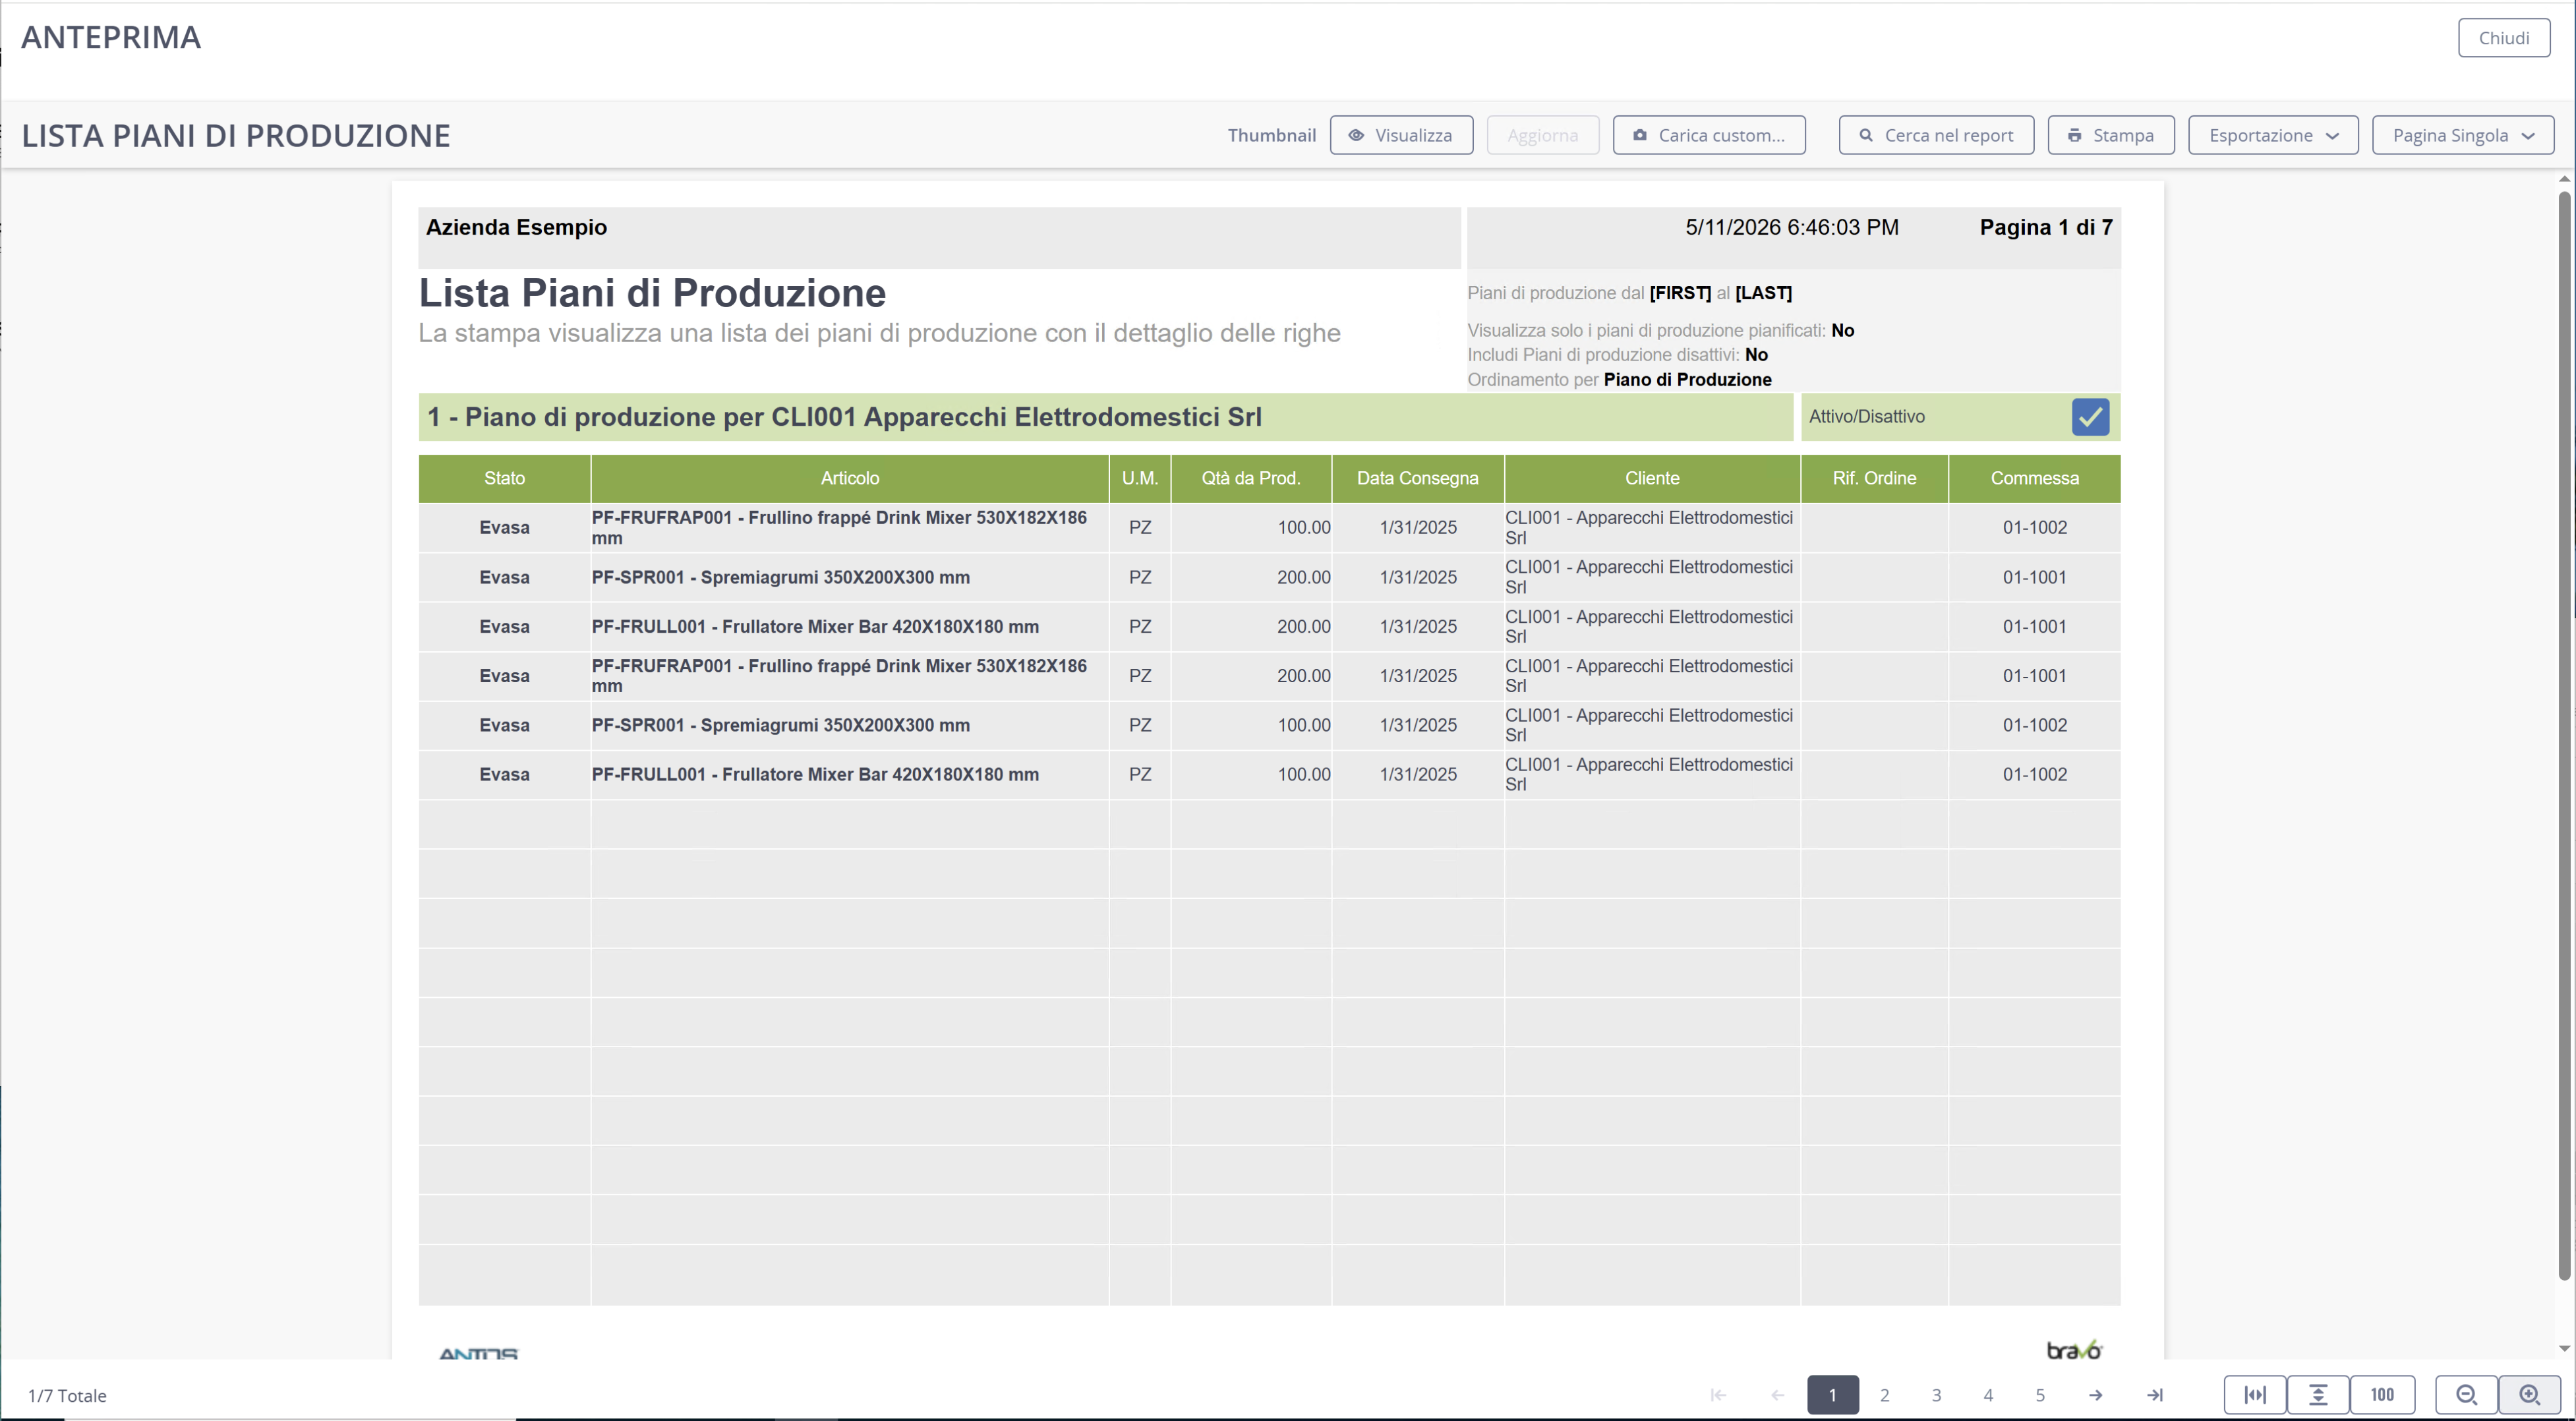This screenshot has width=2576, height=1421.
Task: Click the Stampa print button
Action: point(2111,135)
